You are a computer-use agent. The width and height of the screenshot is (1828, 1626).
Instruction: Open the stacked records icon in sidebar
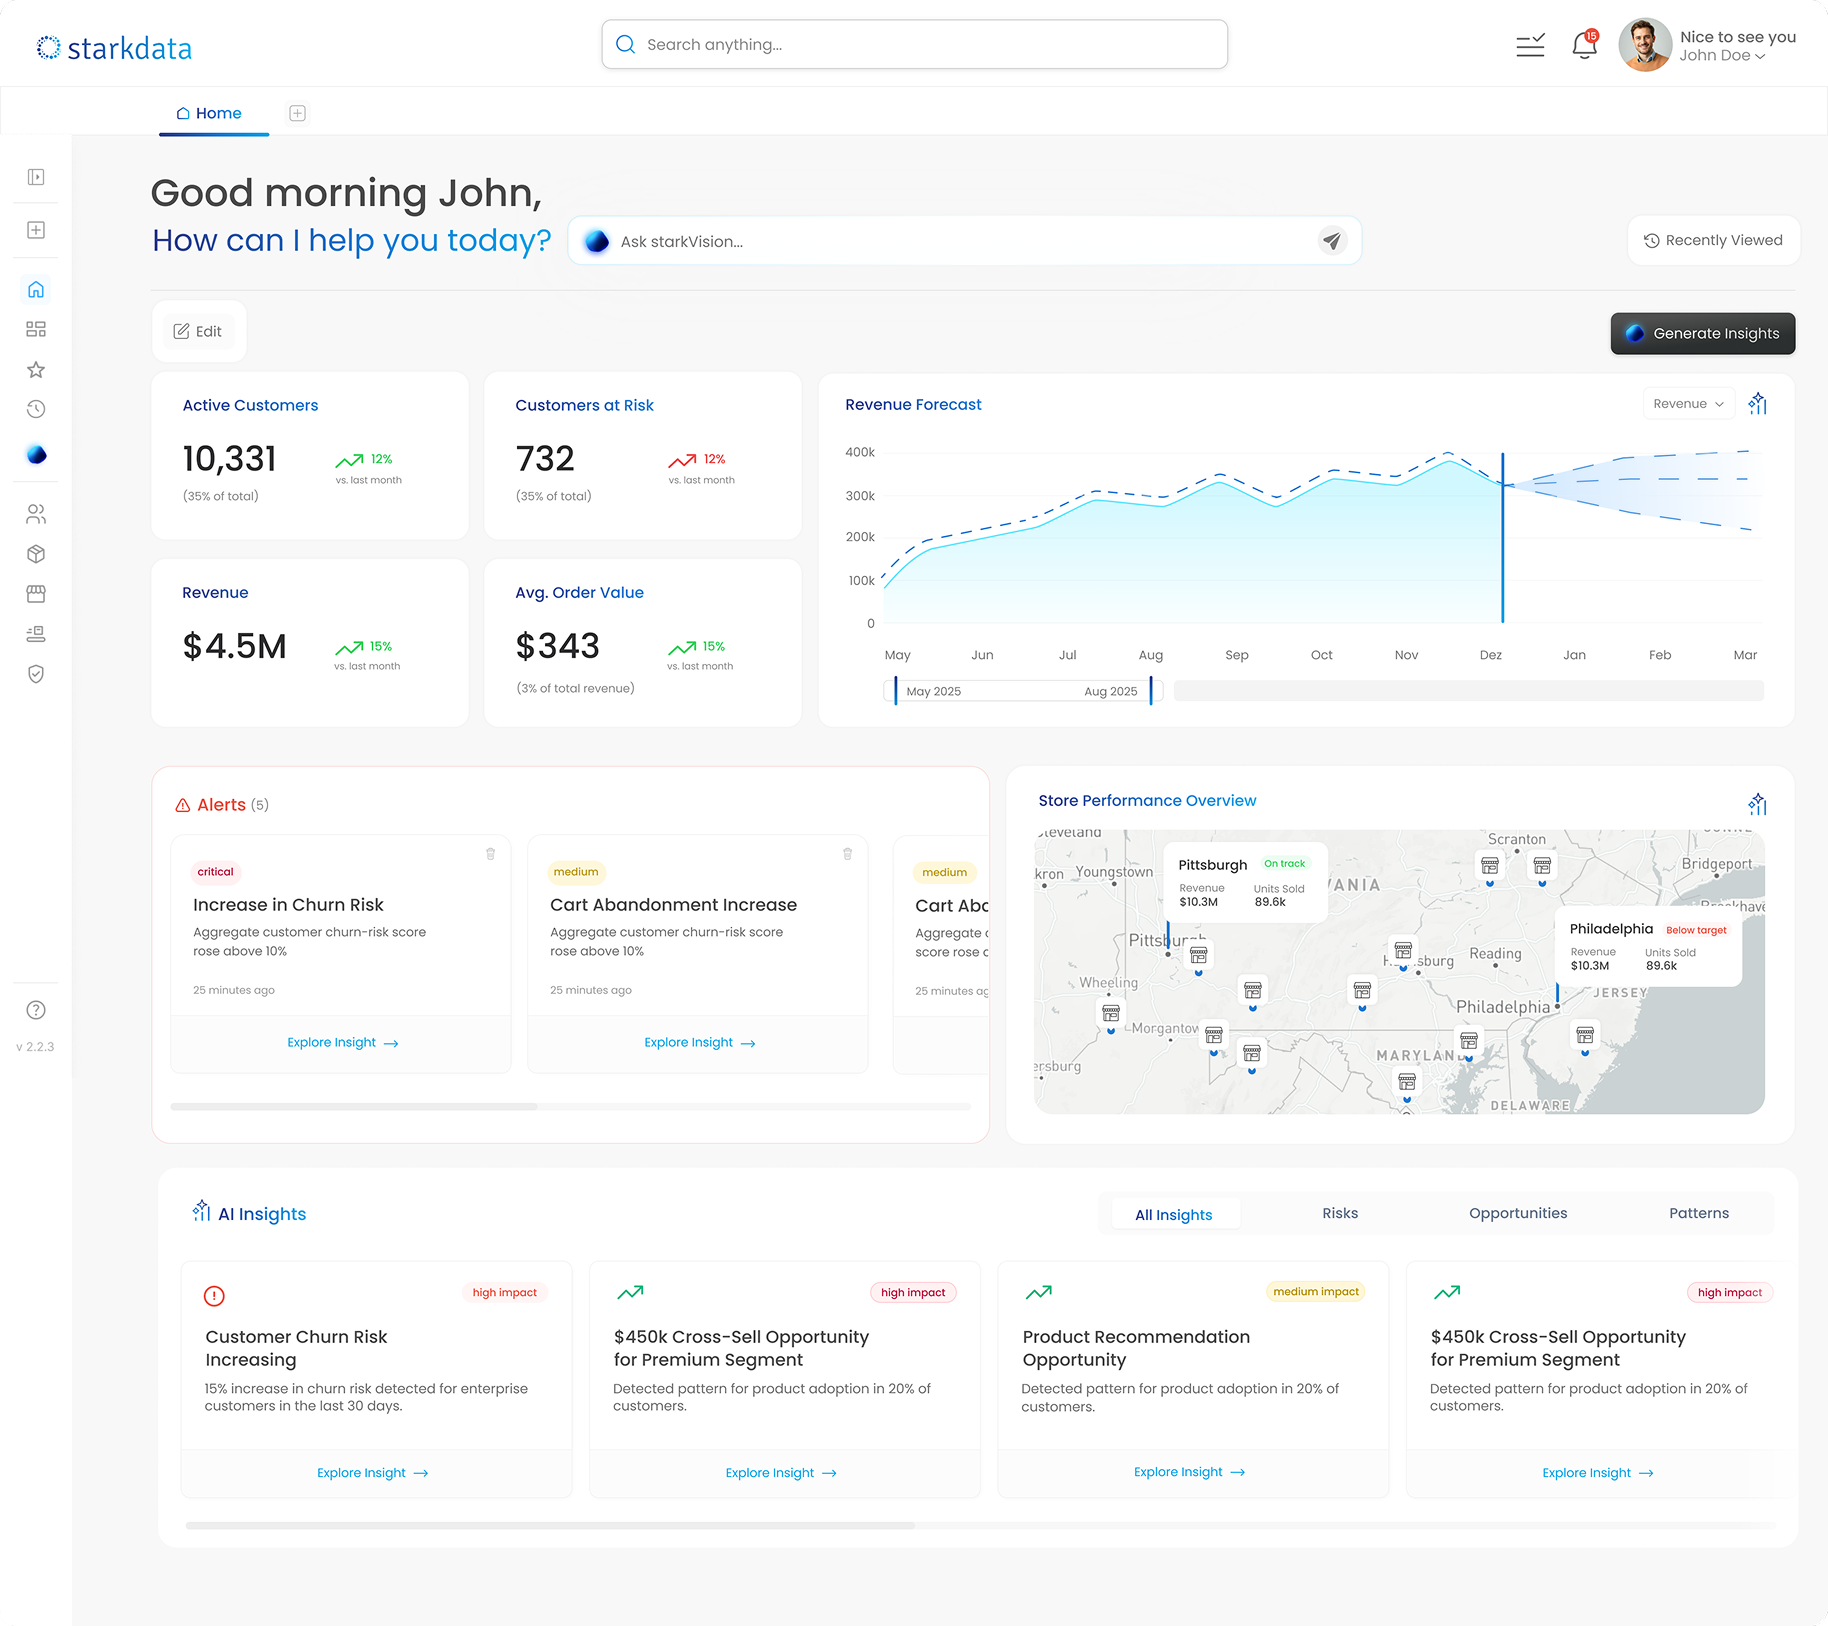click(x=36, y=634)
